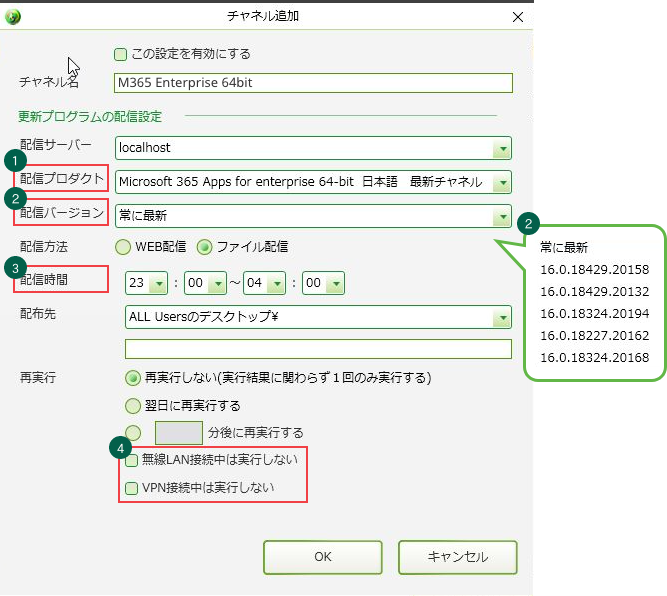
Task: Close the チャネル追加 dialog
Action: [x=518, y=17]
